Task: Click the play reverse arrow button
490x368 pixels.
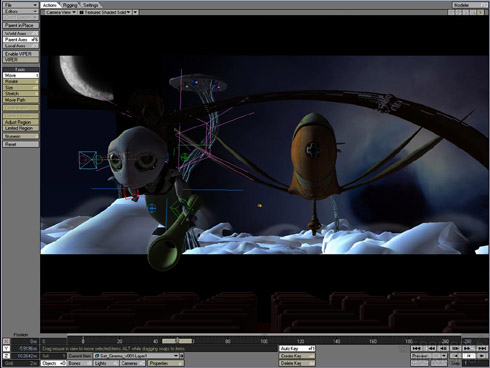Action: coord(456,356)
